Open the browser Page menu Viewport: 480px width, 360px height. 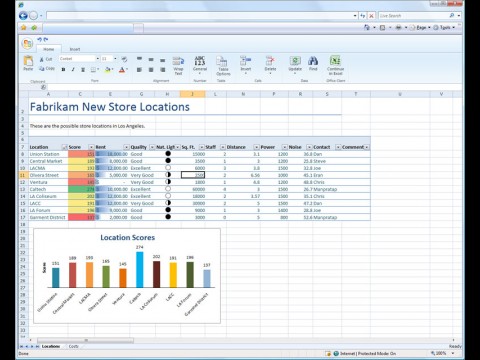(x=421, y=28)
